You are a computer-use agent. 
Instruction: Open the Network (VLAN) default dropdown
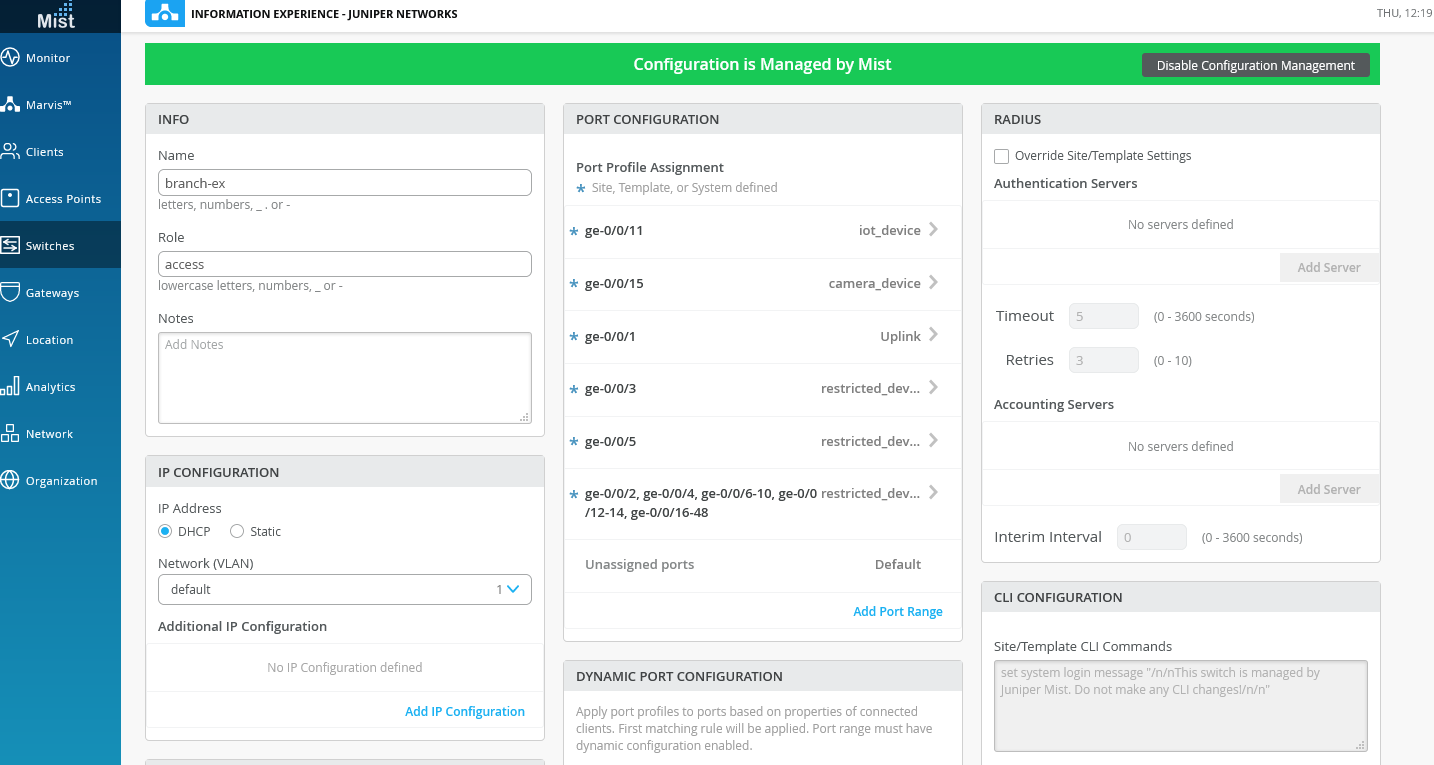point(344,589)
